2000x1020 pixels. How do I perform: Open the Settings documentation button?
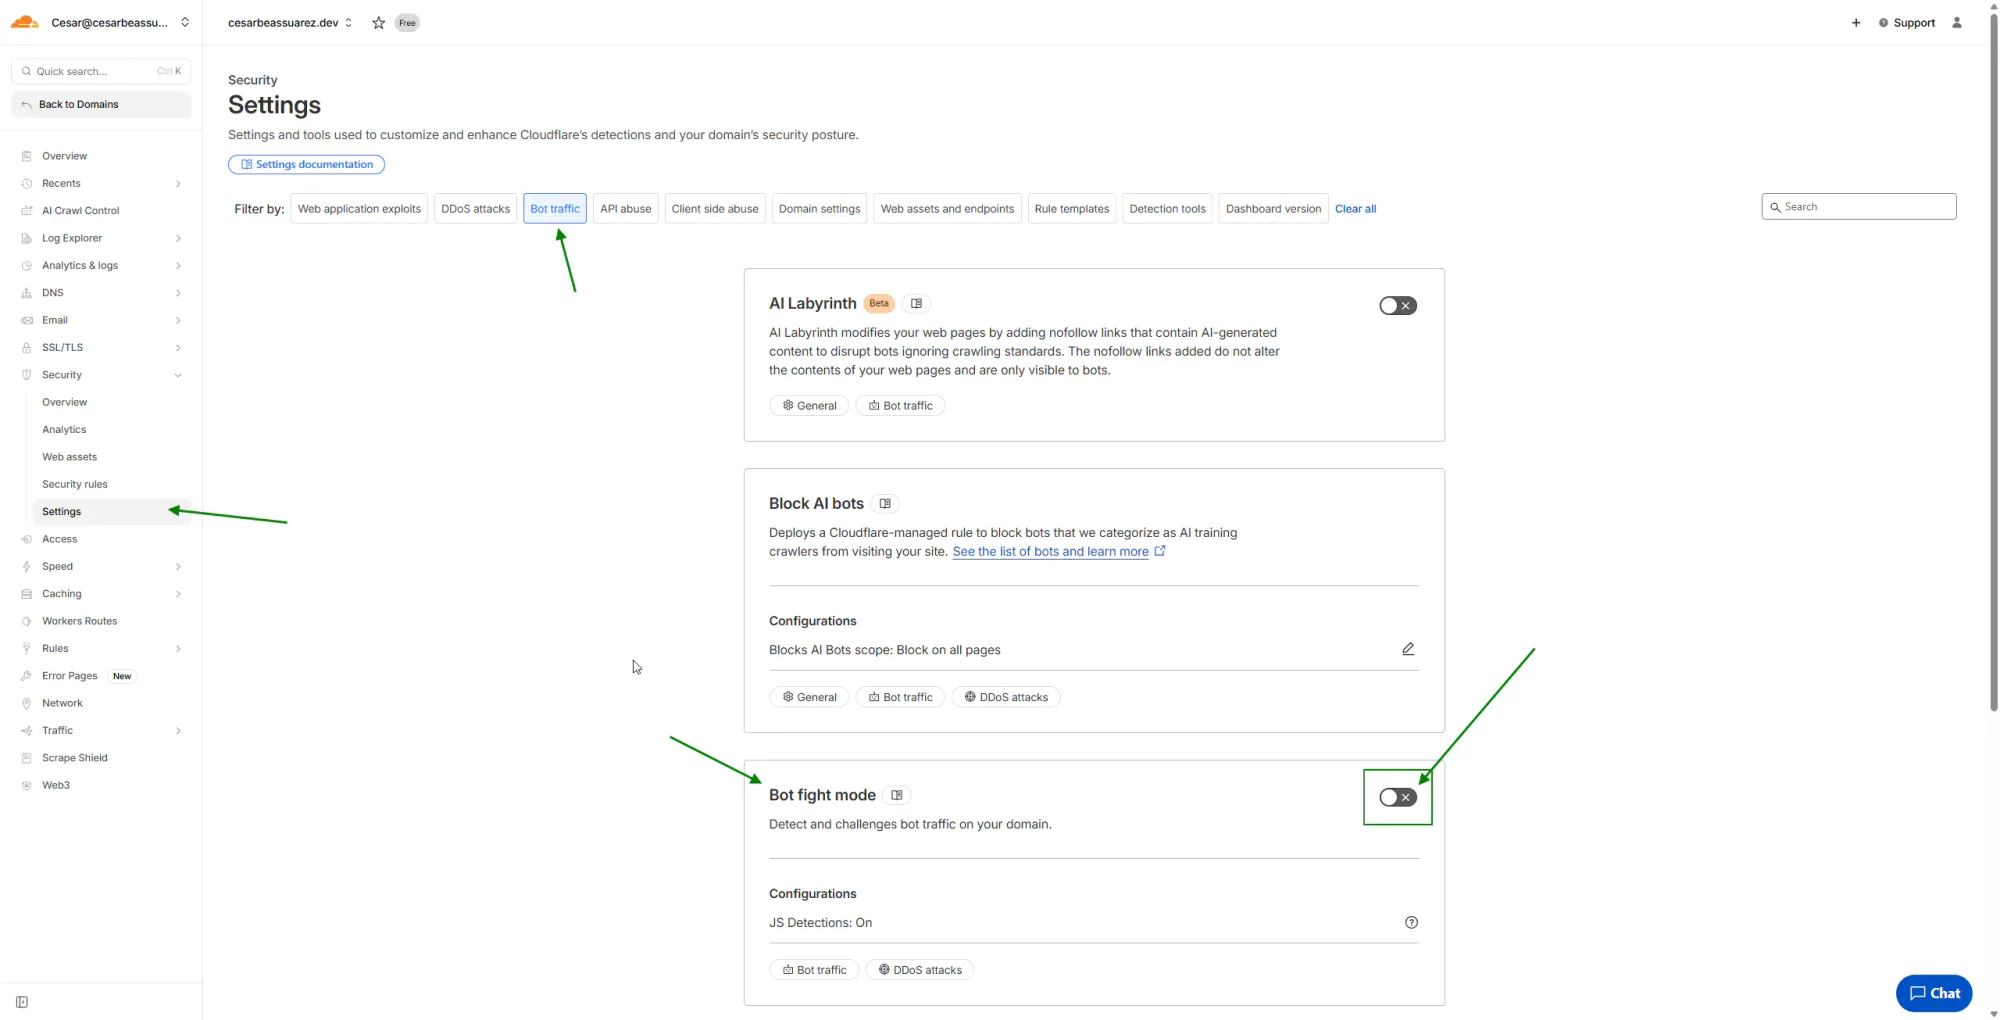click(306, 164)
